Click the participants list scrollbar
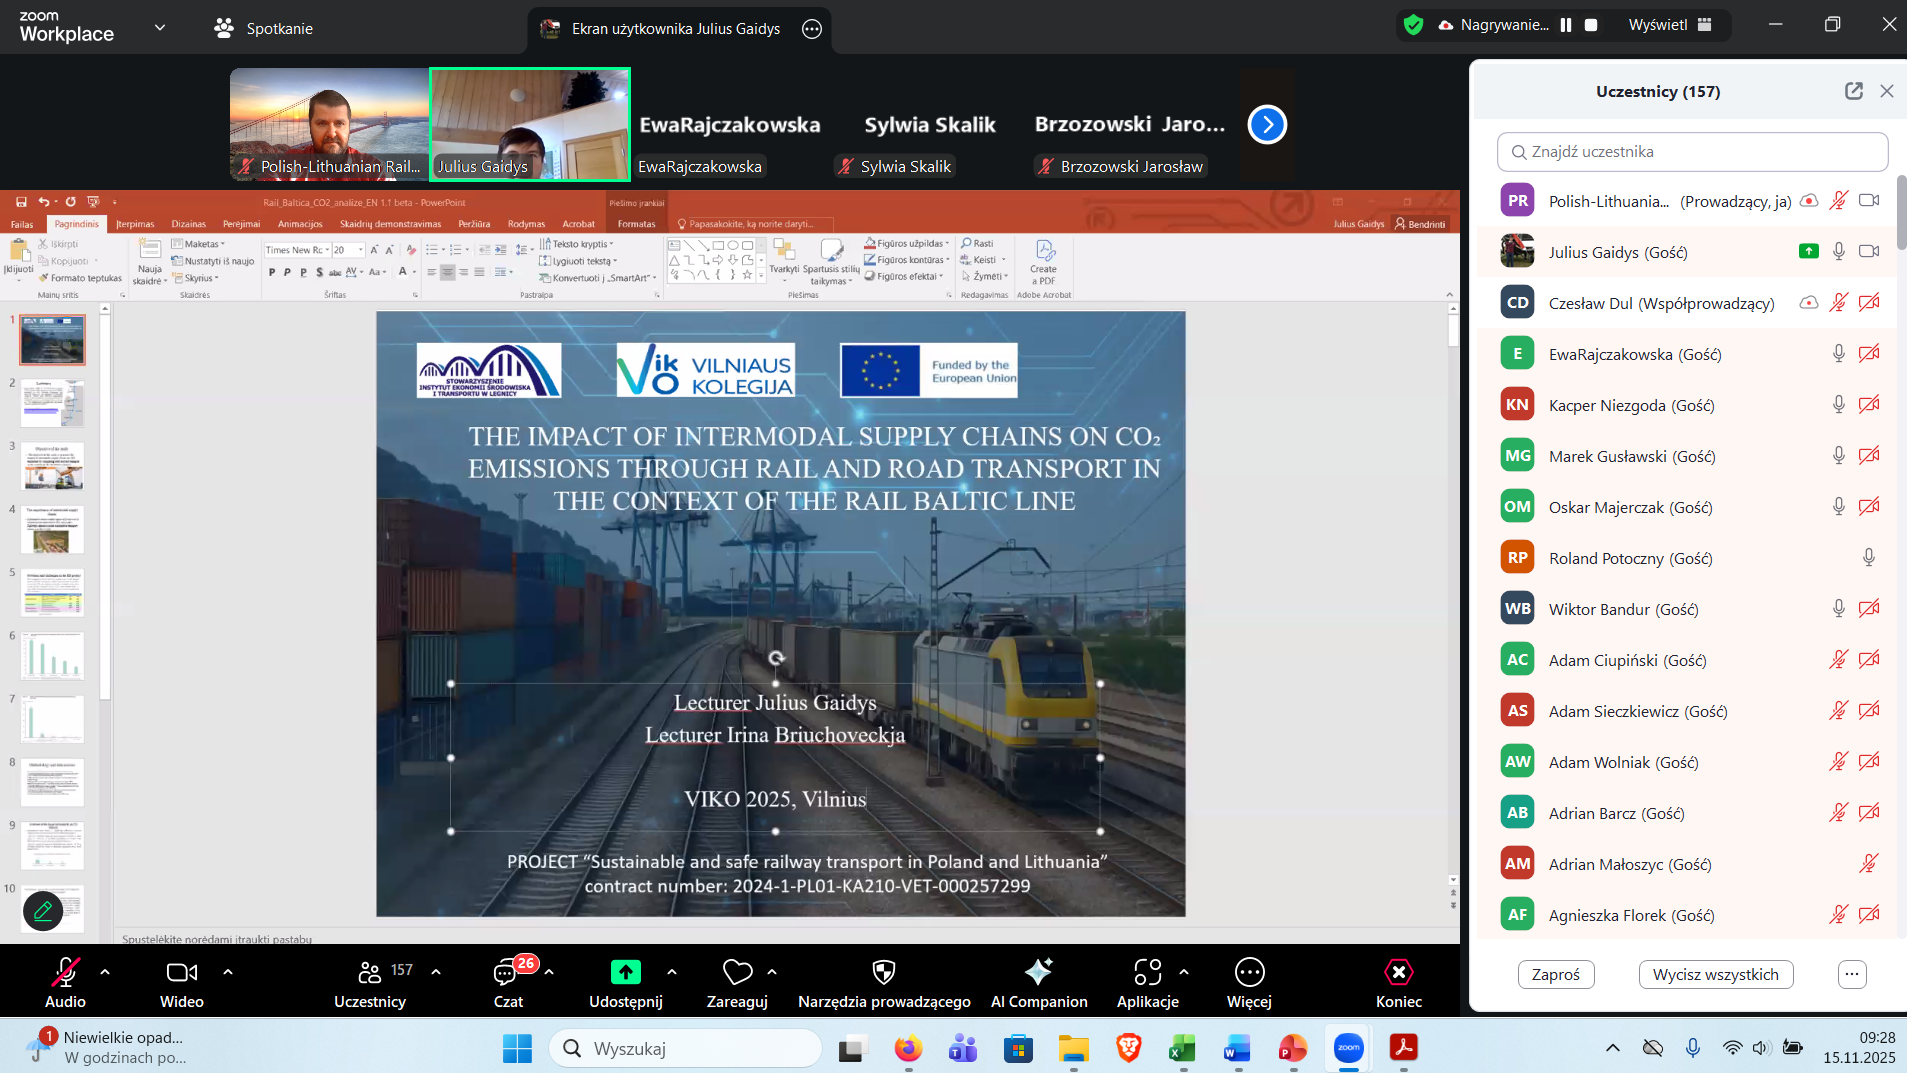This screenshot has height=1073, width=1907. tap(1900, 212)
